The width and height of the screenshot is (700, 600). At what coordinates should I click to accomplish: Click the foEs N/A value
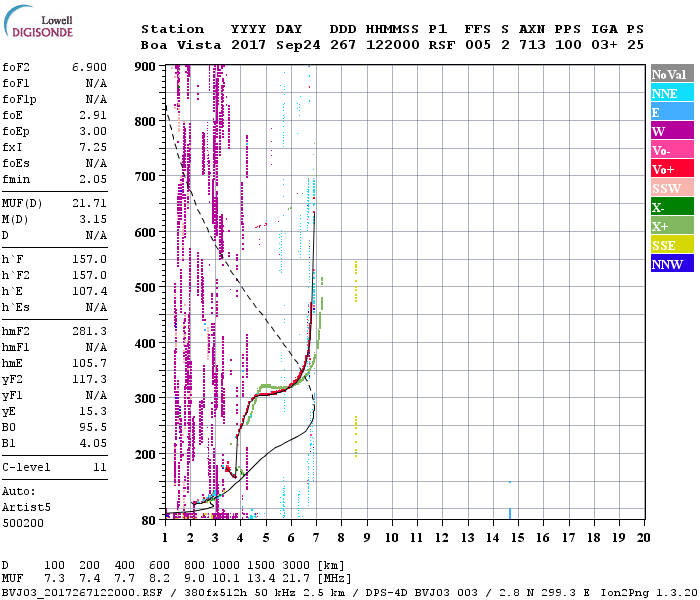pyautogui.click(x=96, y=163)
